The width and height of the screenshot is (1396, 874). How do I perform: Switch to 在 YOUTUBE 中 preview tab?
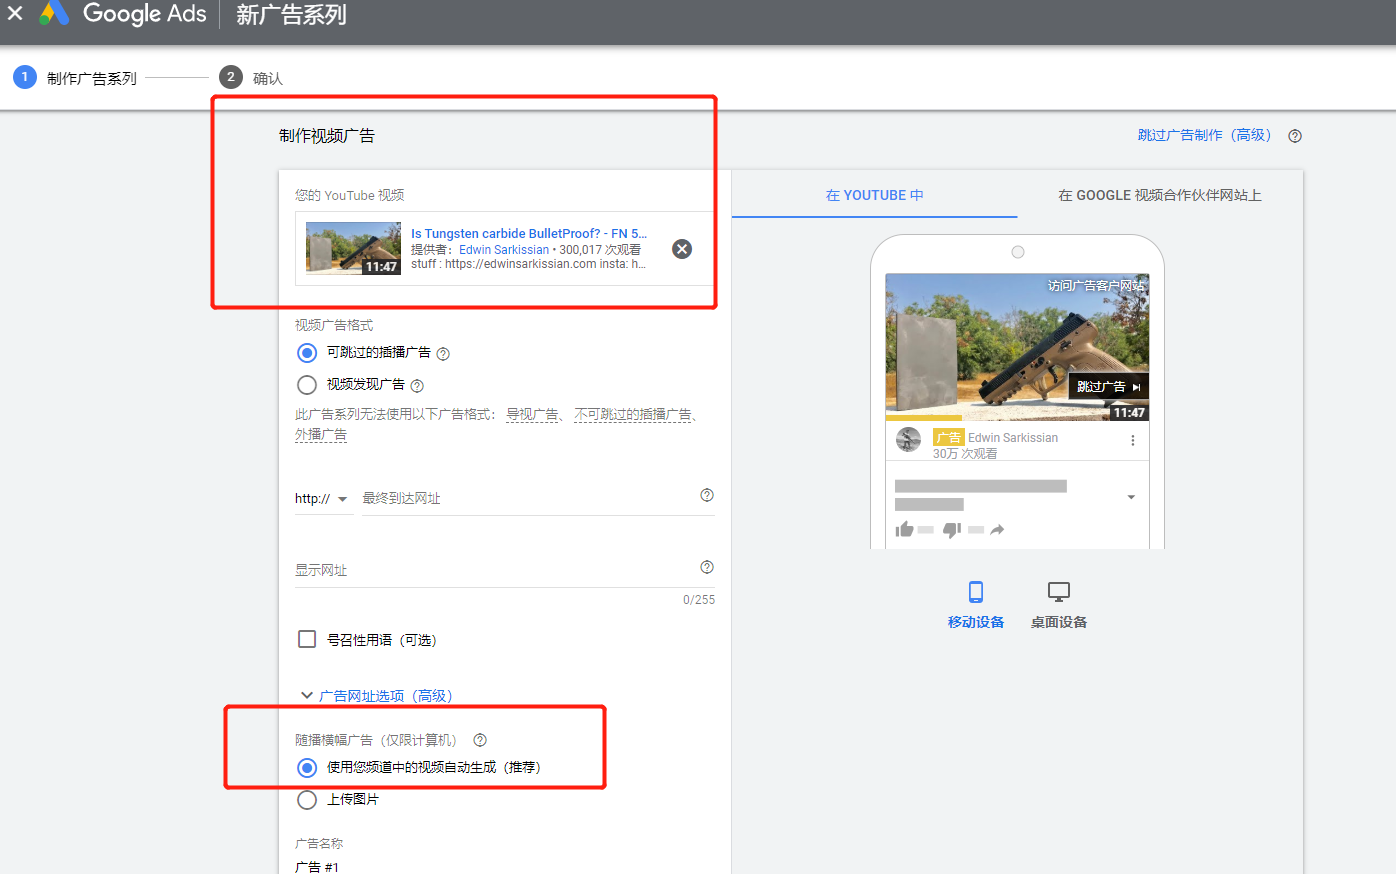click(875, 195)
